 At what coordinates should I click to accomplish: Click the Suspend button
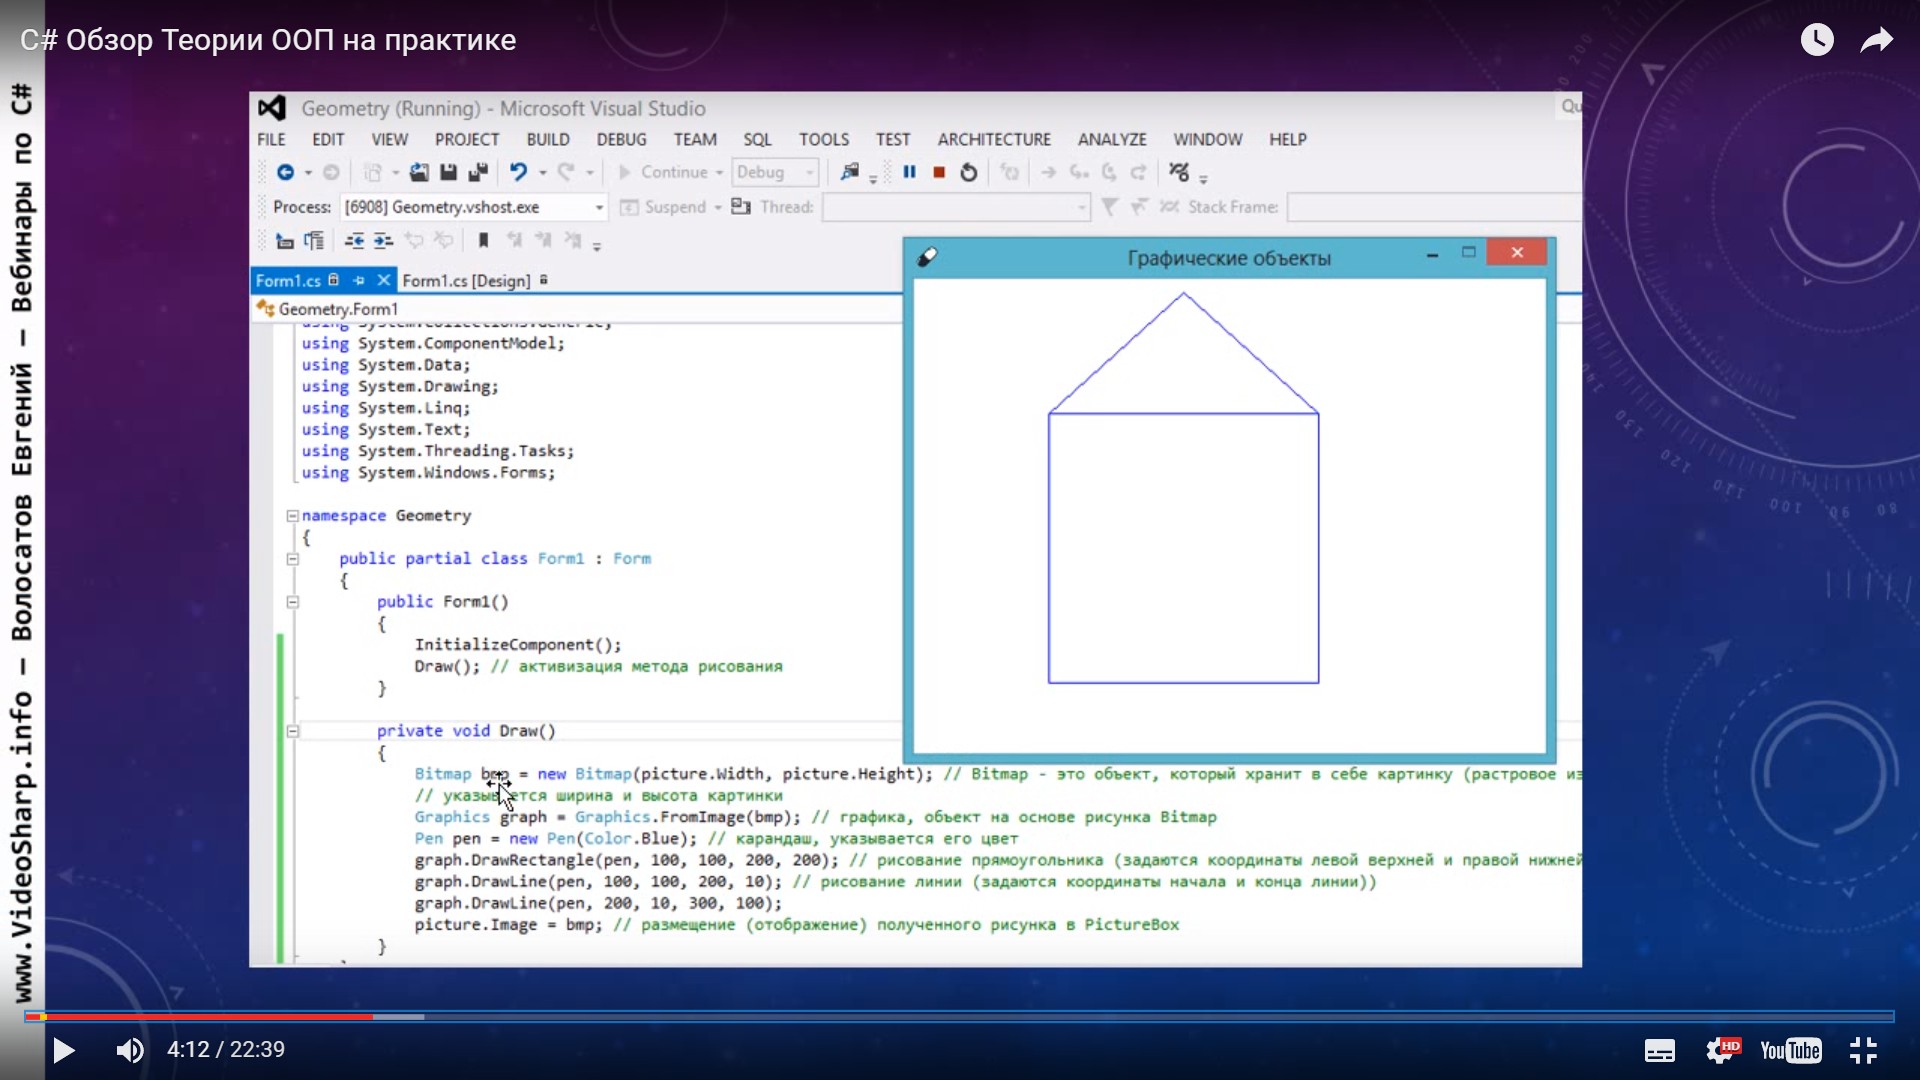point(671,207)
